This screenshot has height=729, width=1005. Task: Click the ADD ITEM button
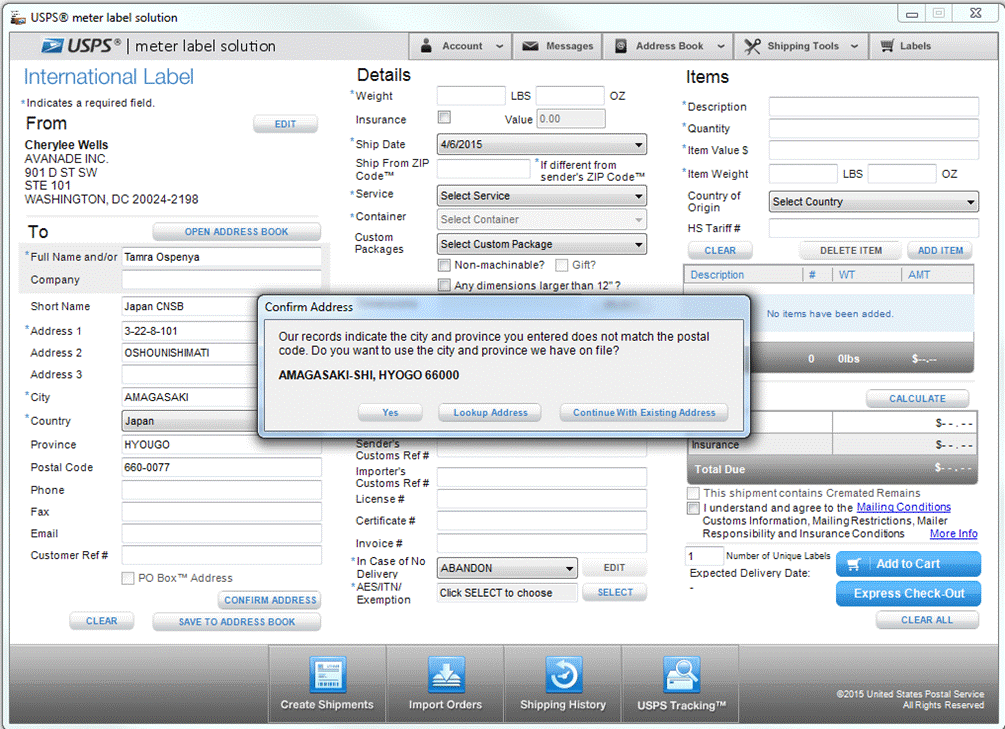(x=940, y=251)
